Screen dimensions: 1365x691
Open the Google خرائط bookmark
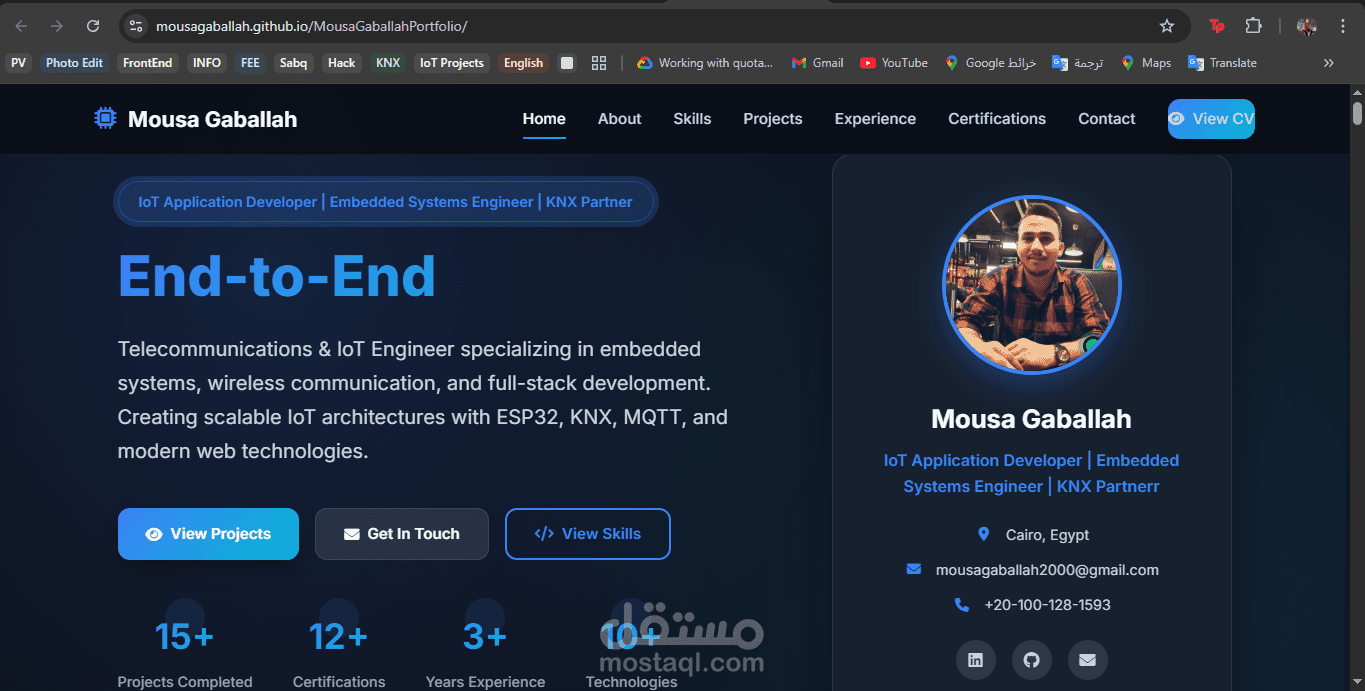(990, 63)
